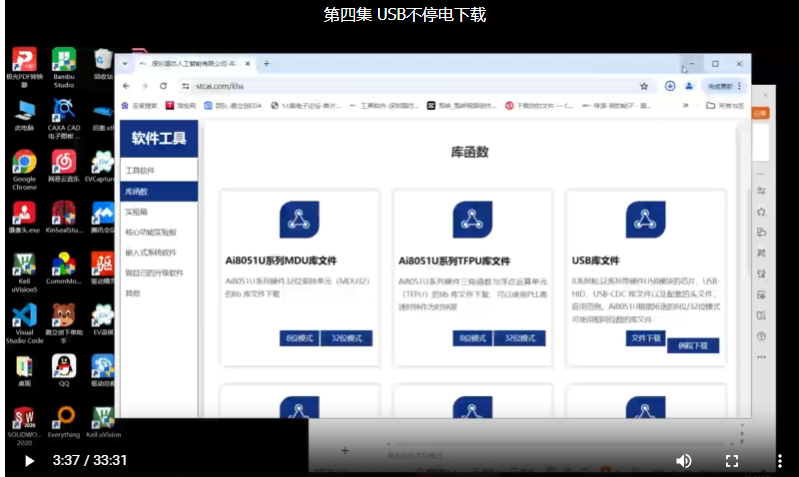
Task: Launch Google Chrome from the desktop
Action: (24, 170)
